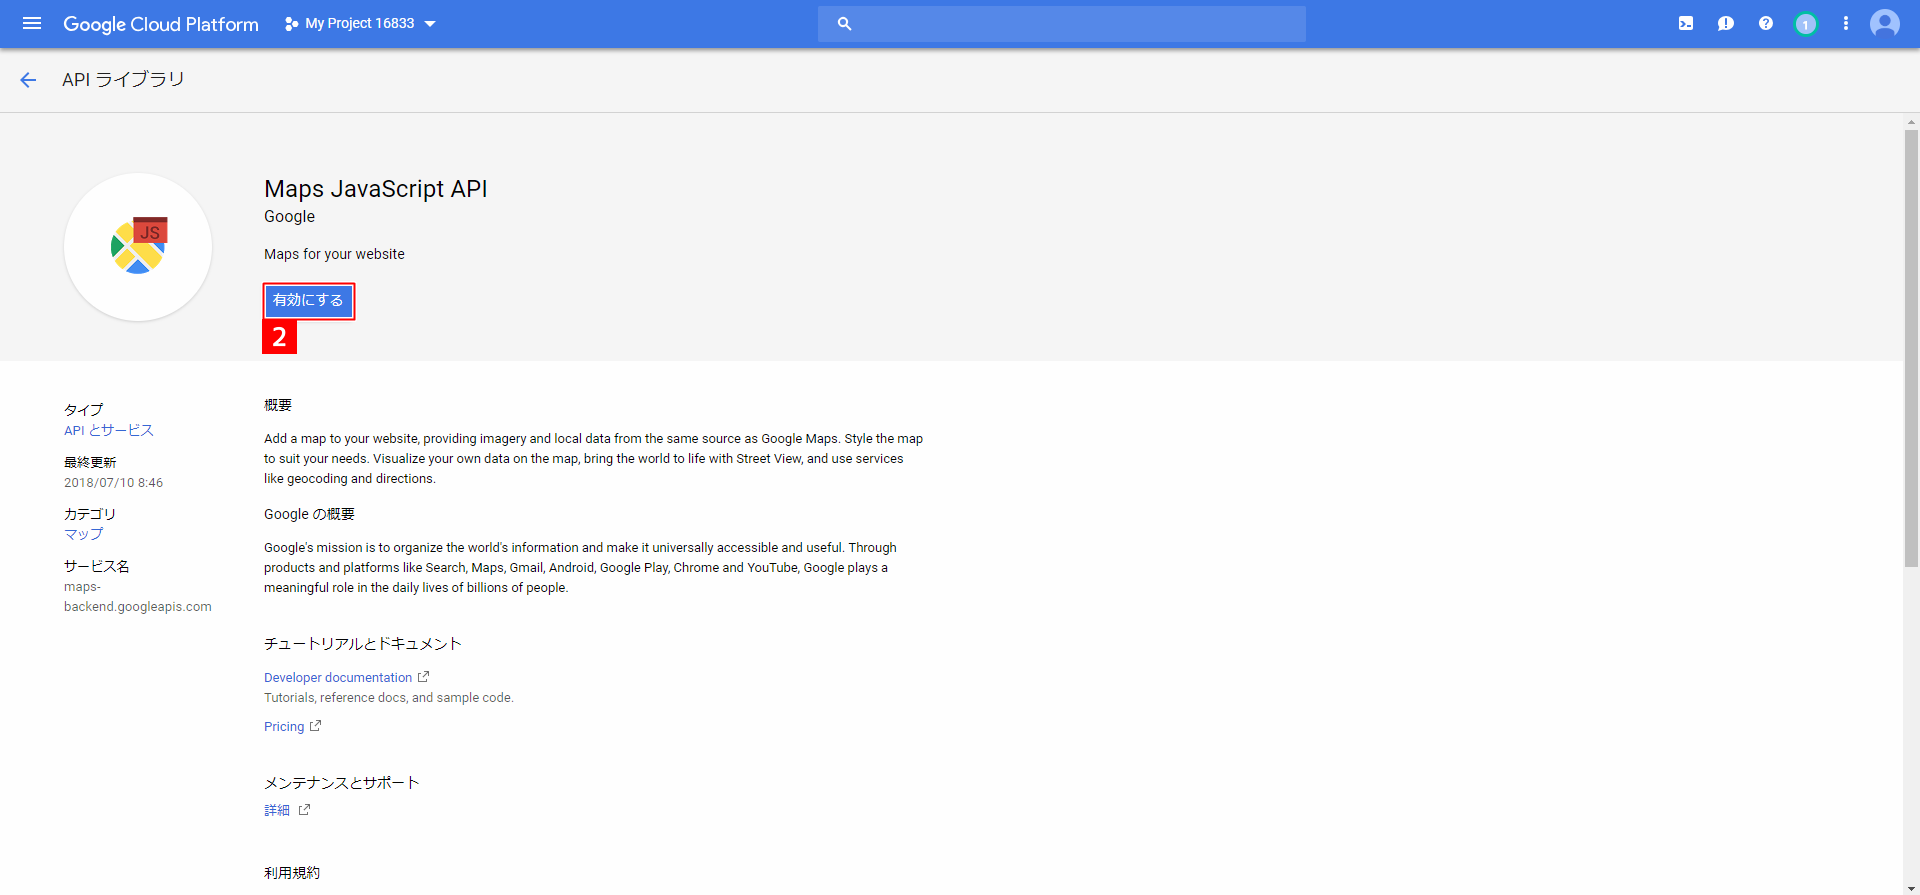Viewport: 1920px width, 895px height.
Task: Click the external-link icon beside 詳細
Action: point(304,810)
